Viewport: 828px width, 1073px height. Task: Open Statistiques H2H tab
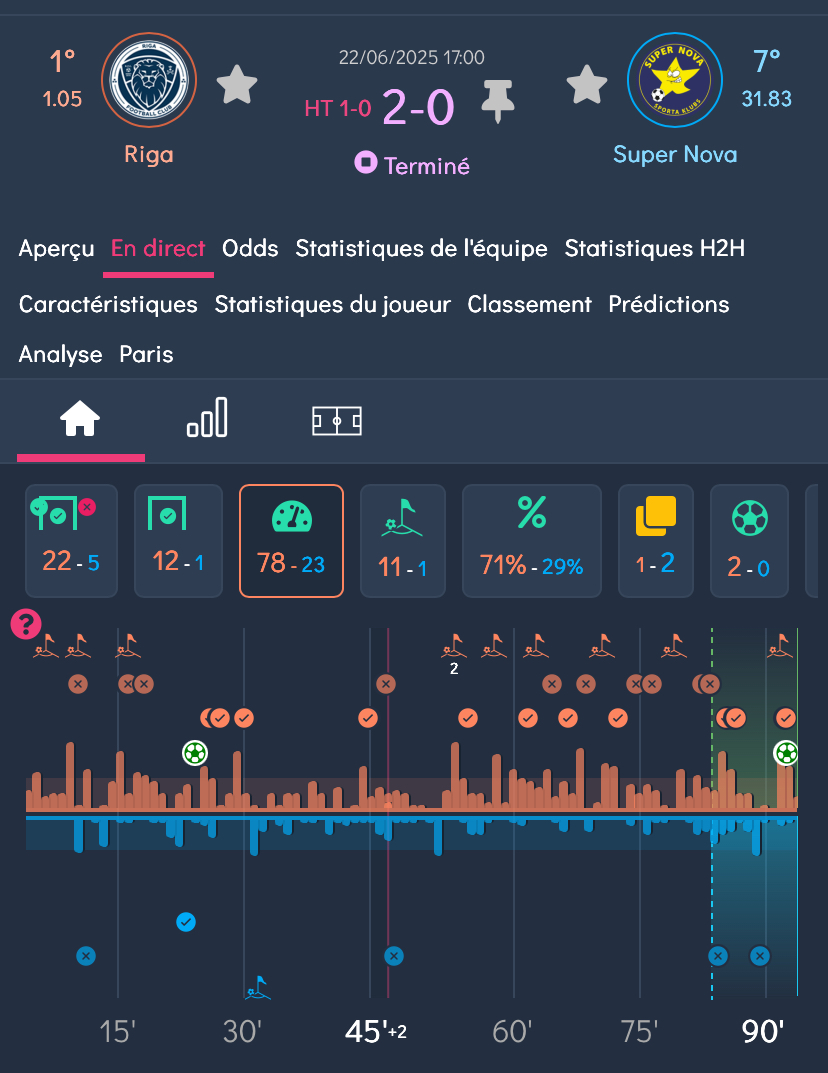click(654, 248)
